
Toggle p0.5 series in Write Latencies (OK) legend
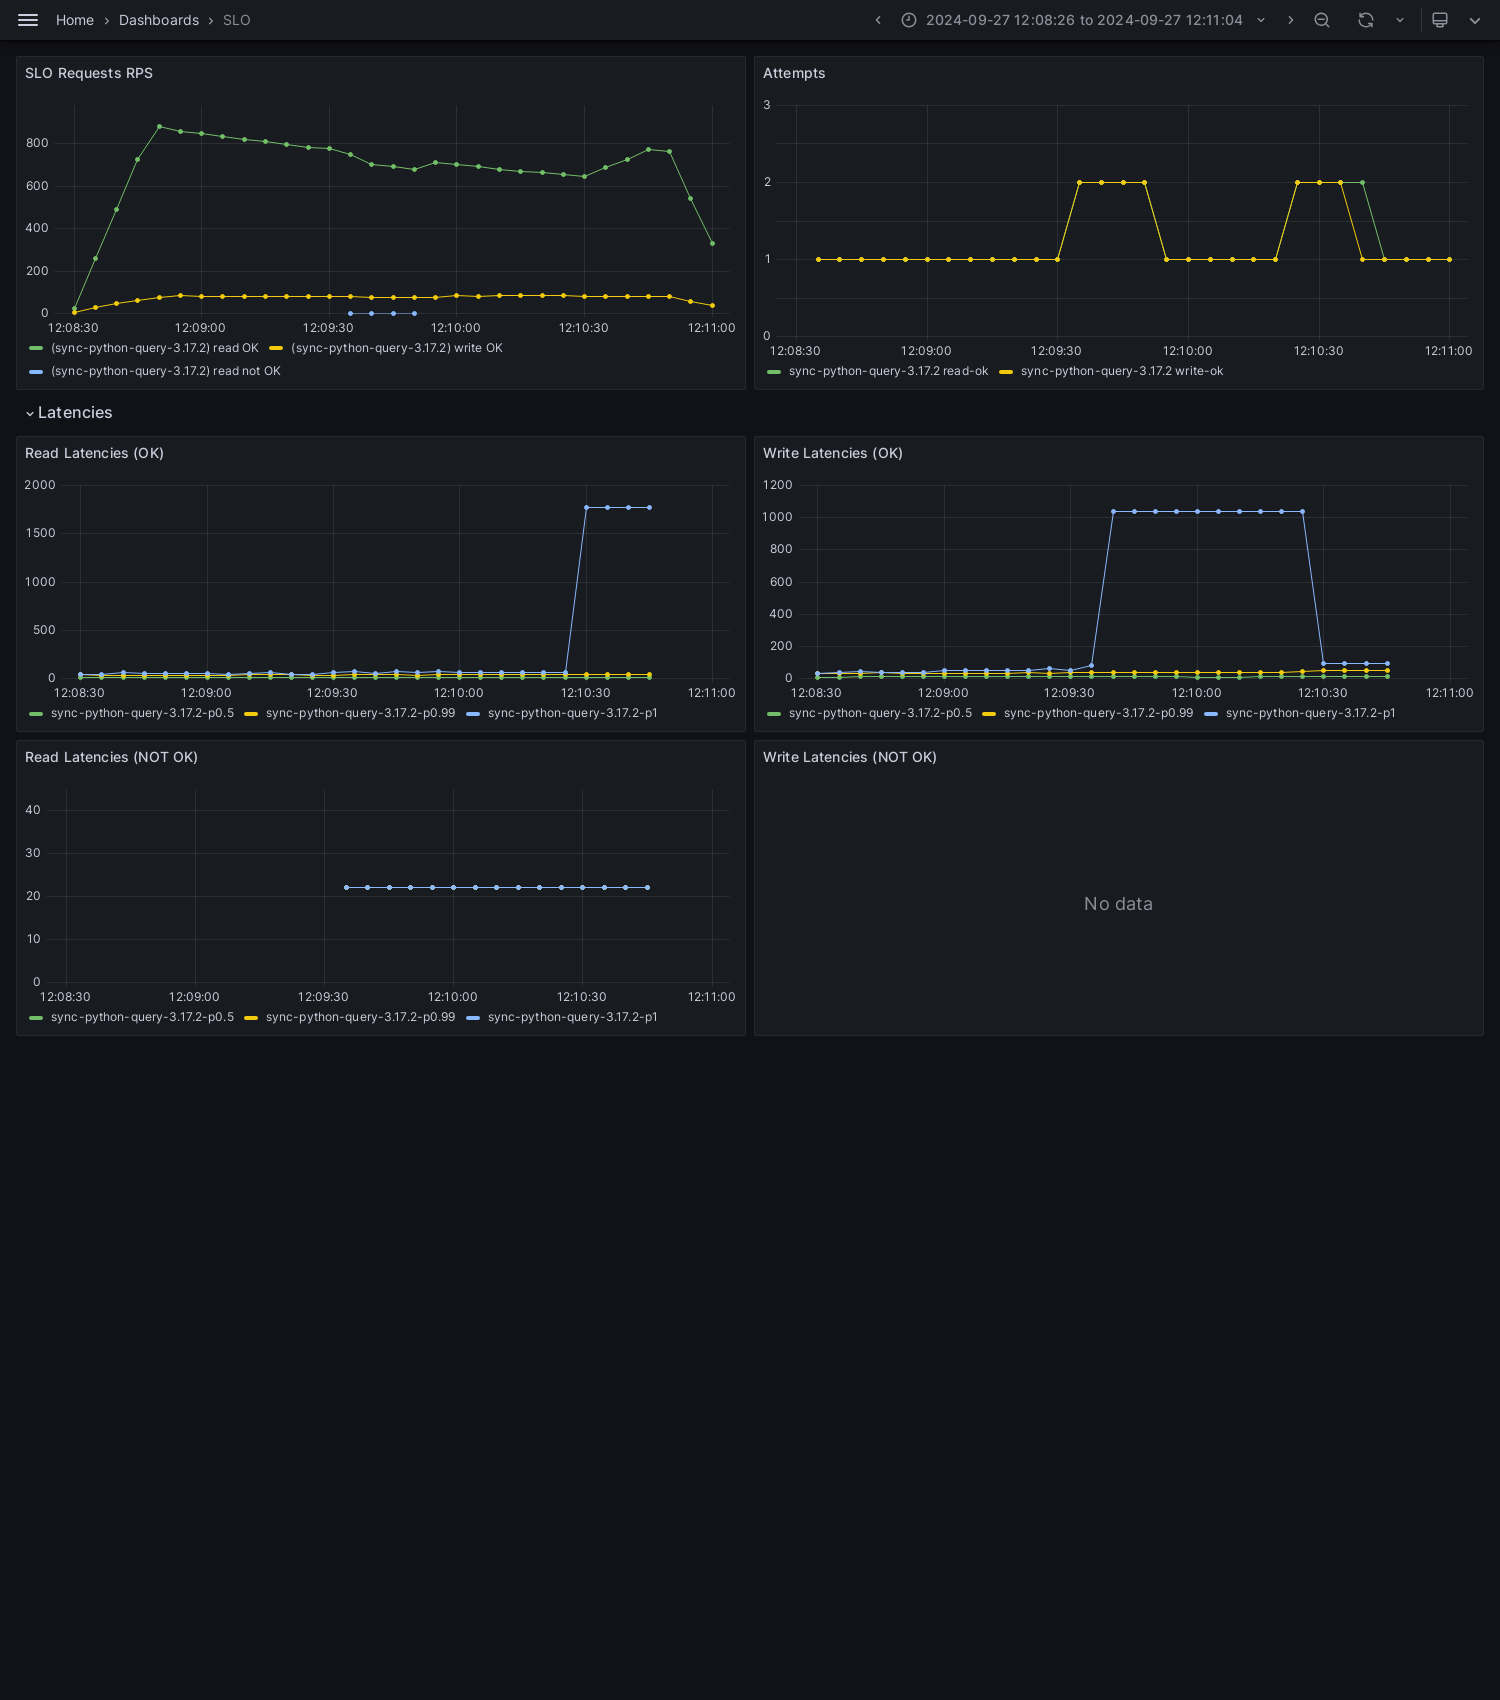[880, 713]
